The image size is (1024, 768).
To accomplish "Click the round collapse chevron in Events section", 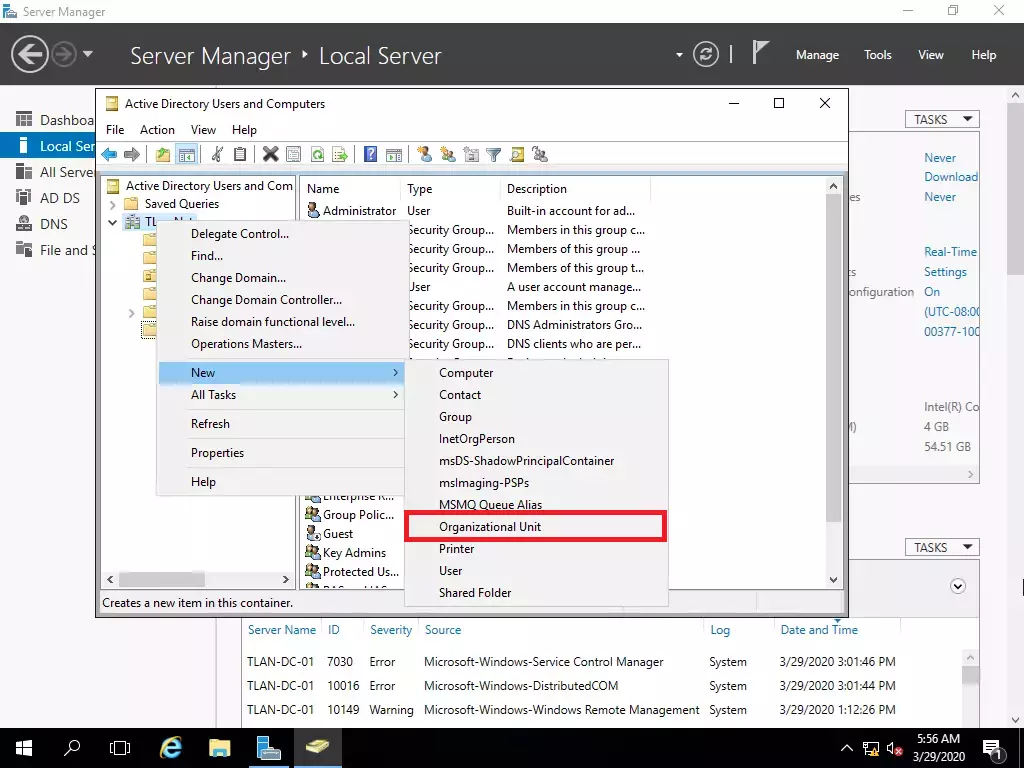I will [958, 586].
